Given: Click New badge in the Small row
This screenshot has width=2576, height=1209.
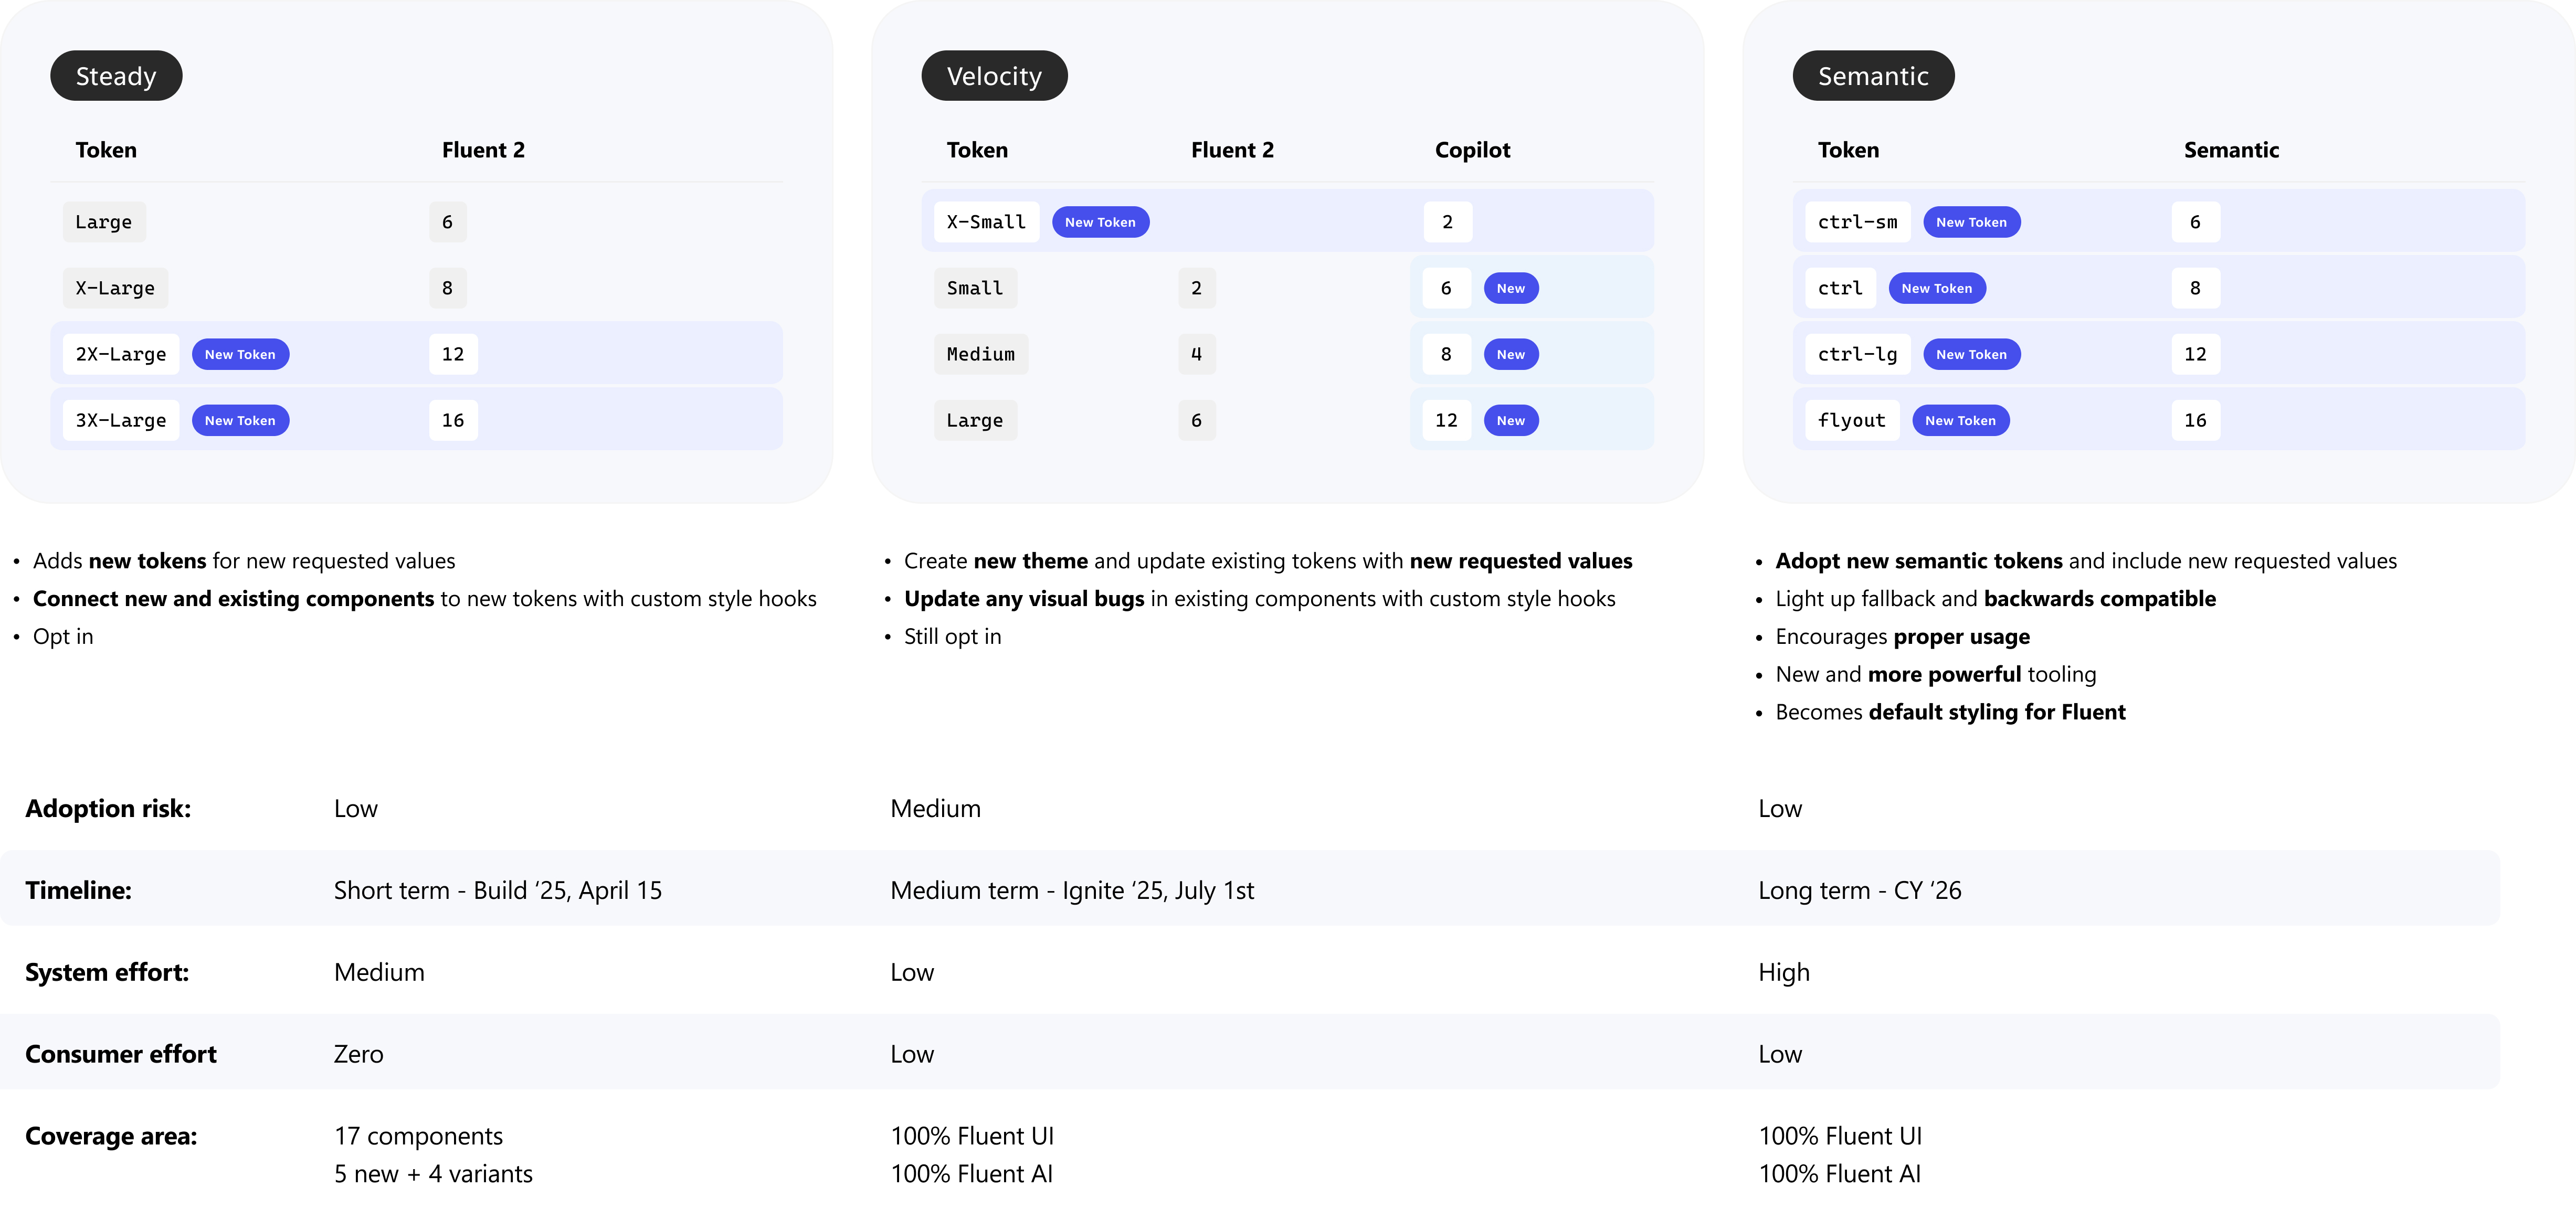Looking at the screenshot, I should pyautogui.click(x=1511, y=288).
